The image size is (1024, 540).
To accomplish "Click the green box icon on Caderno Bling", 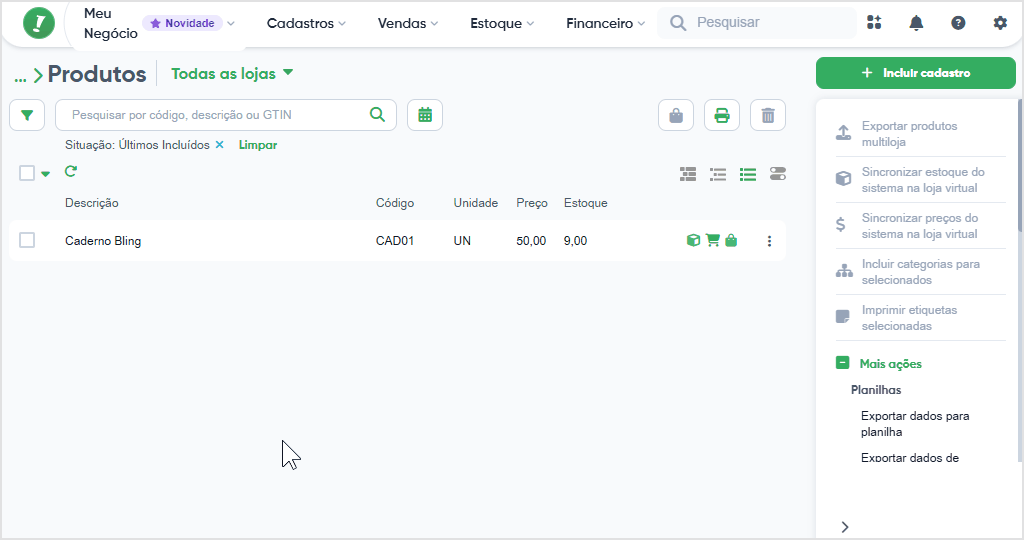I will pyautogui.click(x=694, y=240).
